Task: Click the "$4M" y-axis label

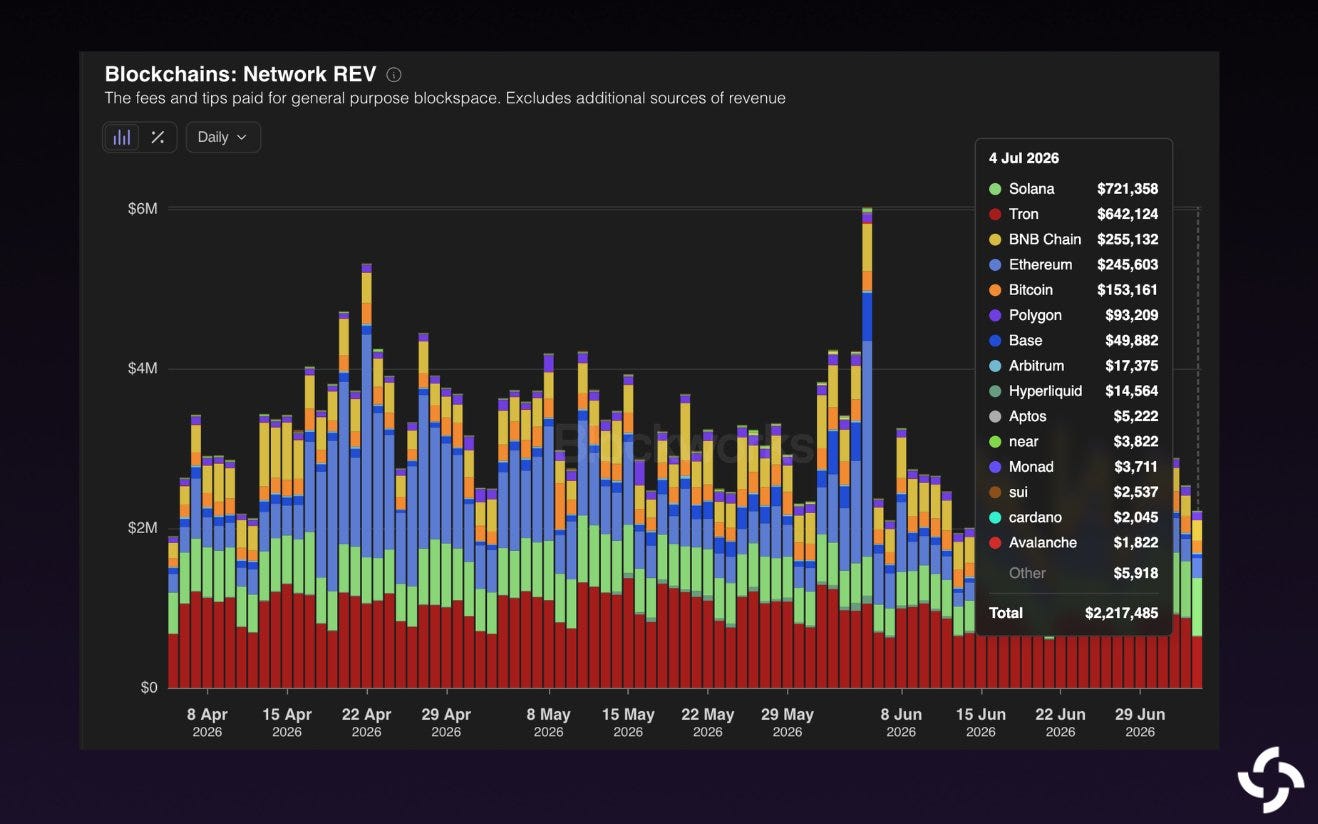Action: 142,368
